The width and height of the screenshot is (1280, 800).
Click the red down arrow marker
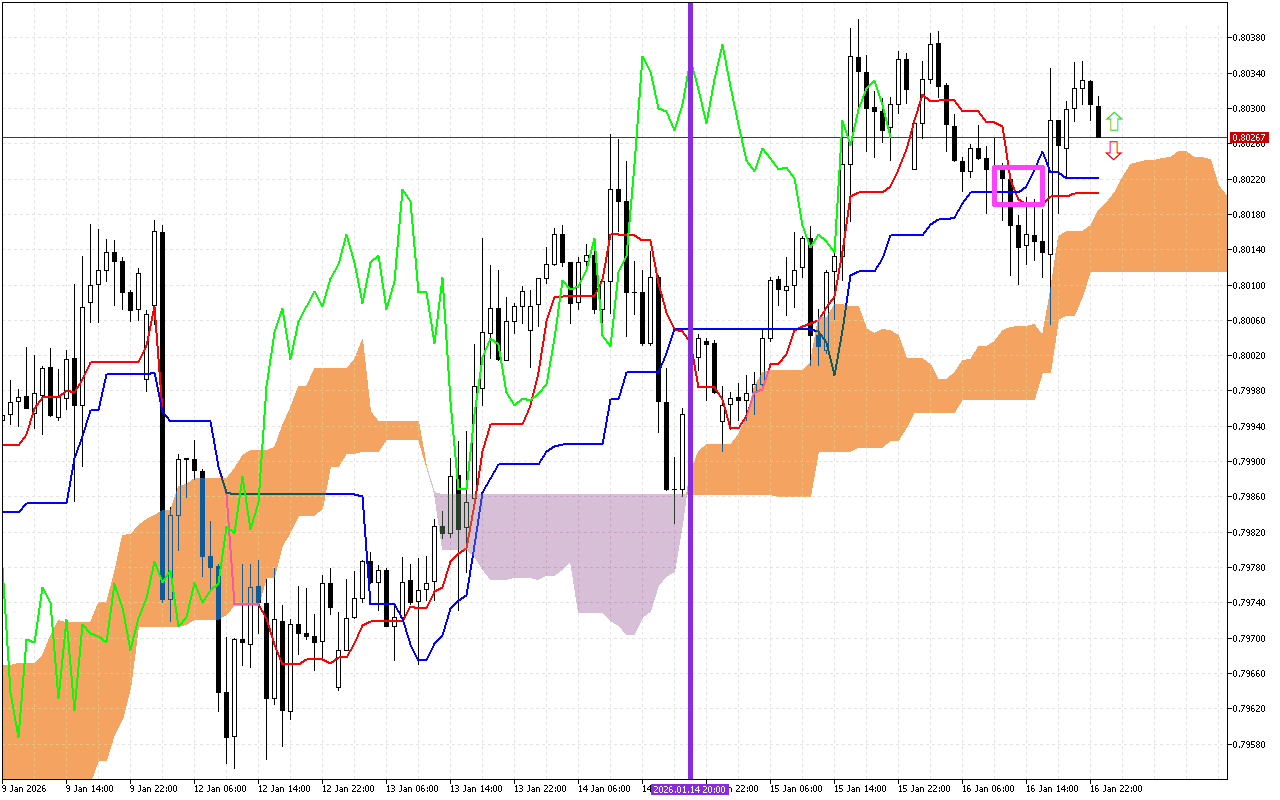(x=1114, y=151)
